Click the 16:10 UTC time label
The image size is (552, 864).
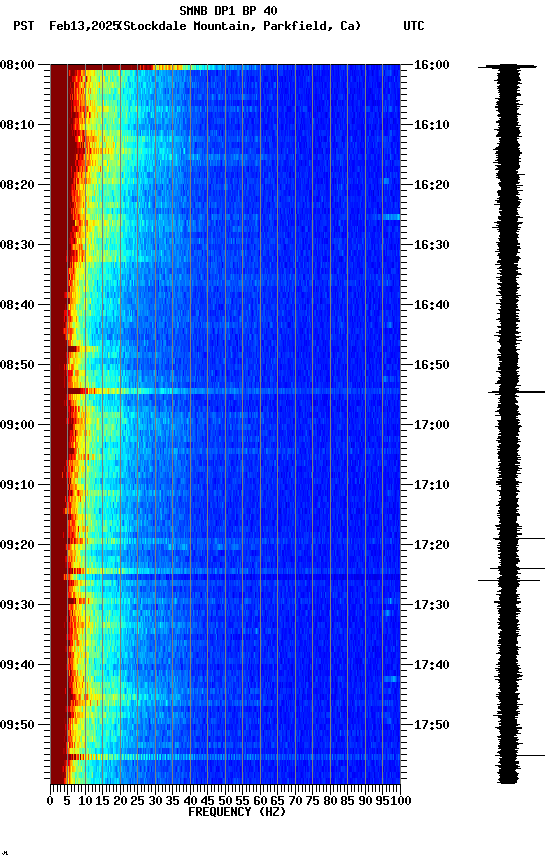coord(432,125)
